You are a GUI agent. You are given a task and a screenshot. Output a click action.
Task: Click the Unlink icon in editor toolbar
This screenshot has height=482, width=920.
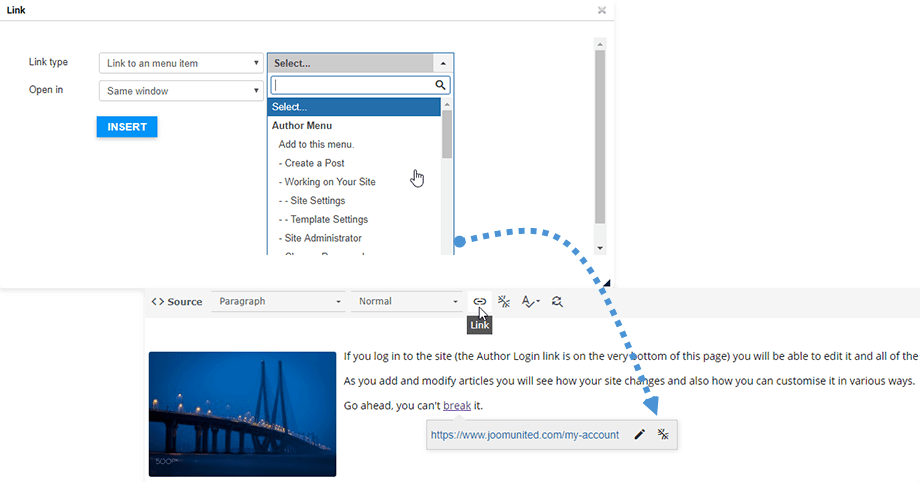coord(504,301)
